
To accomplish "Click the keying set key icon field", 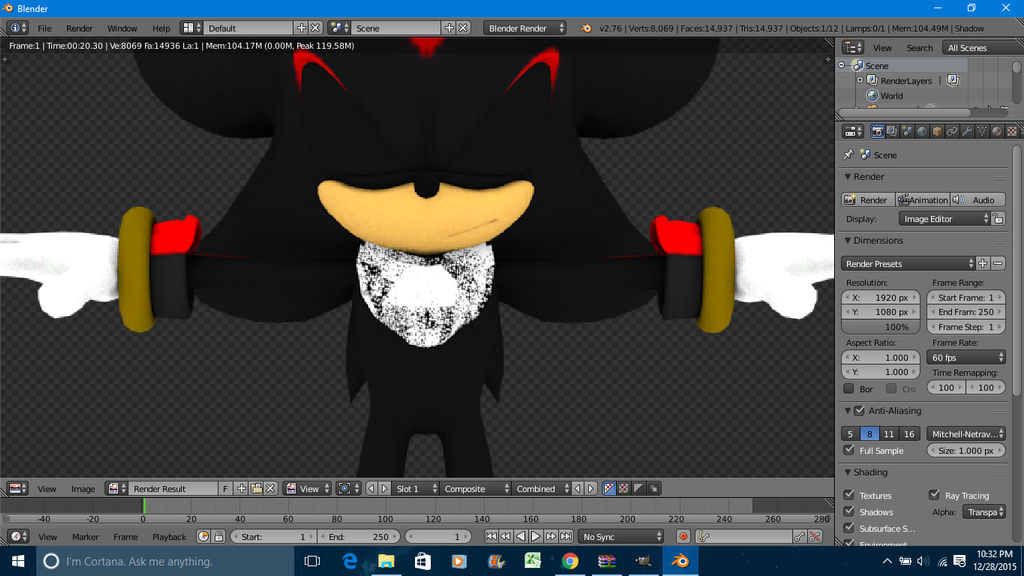I will 743,537.
